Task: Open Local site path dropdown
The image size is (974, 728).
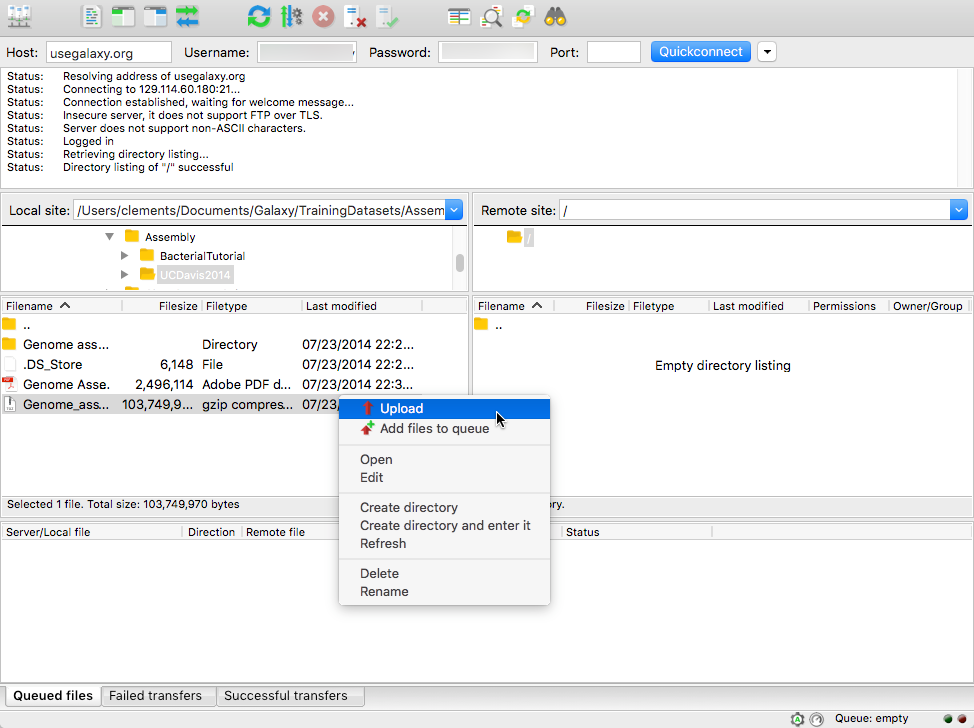Action: pos(454,210)
